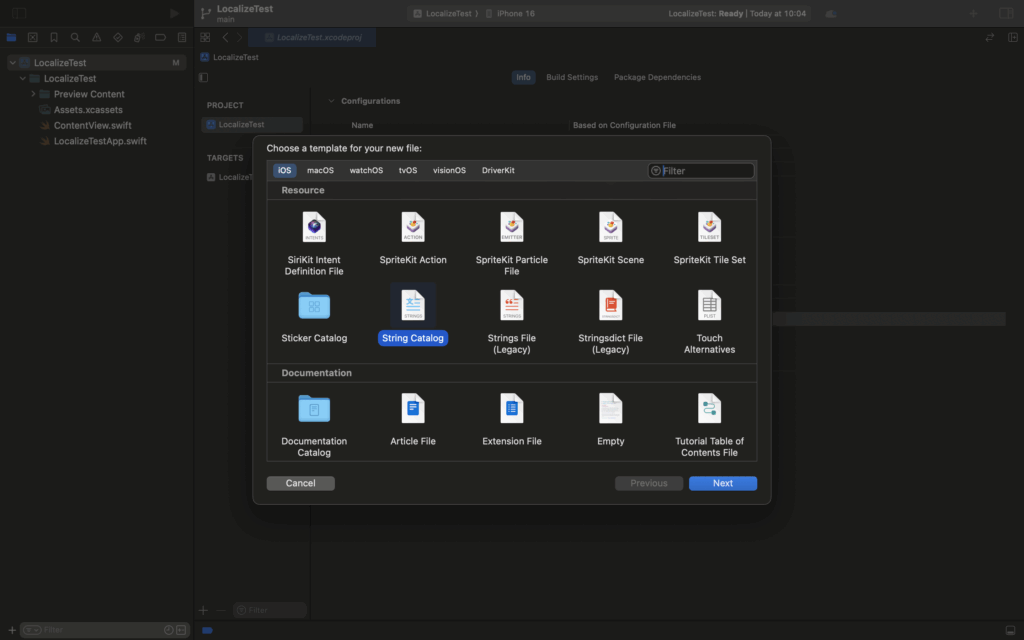Select the Touch Alternatives template
1024x640 pixels.
tap(709, 322)
